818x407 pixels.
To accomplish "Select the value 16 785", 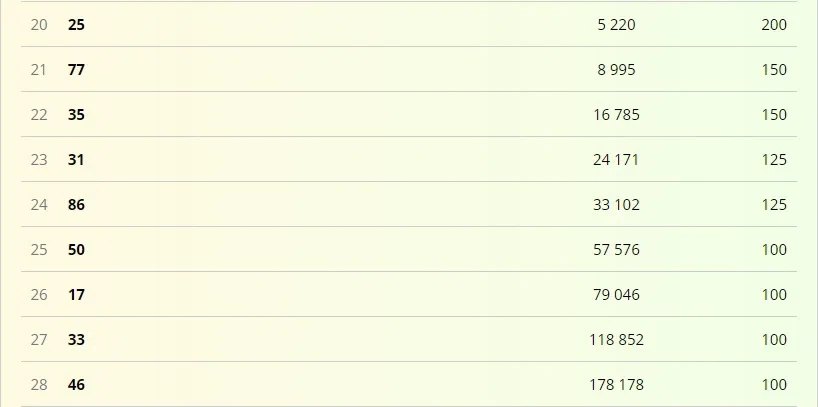I will coord(616,114).
